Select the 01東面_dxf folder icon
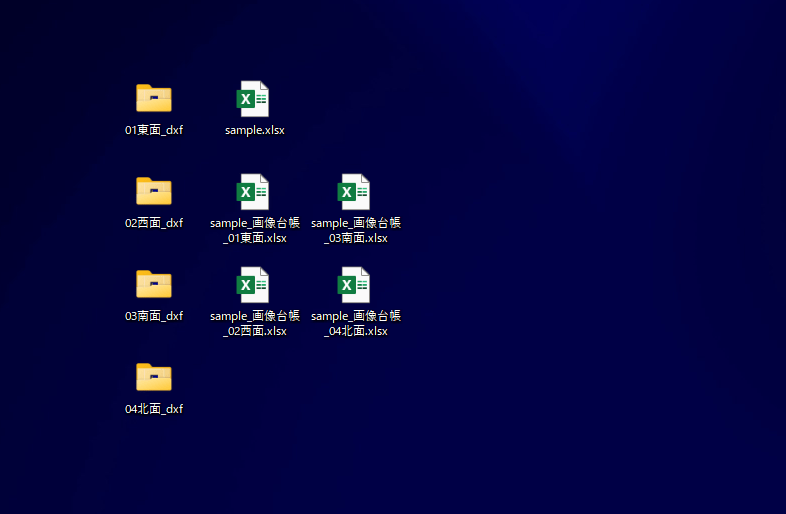The width and height of the screenshot is (786, 514). tap(154, 98)
